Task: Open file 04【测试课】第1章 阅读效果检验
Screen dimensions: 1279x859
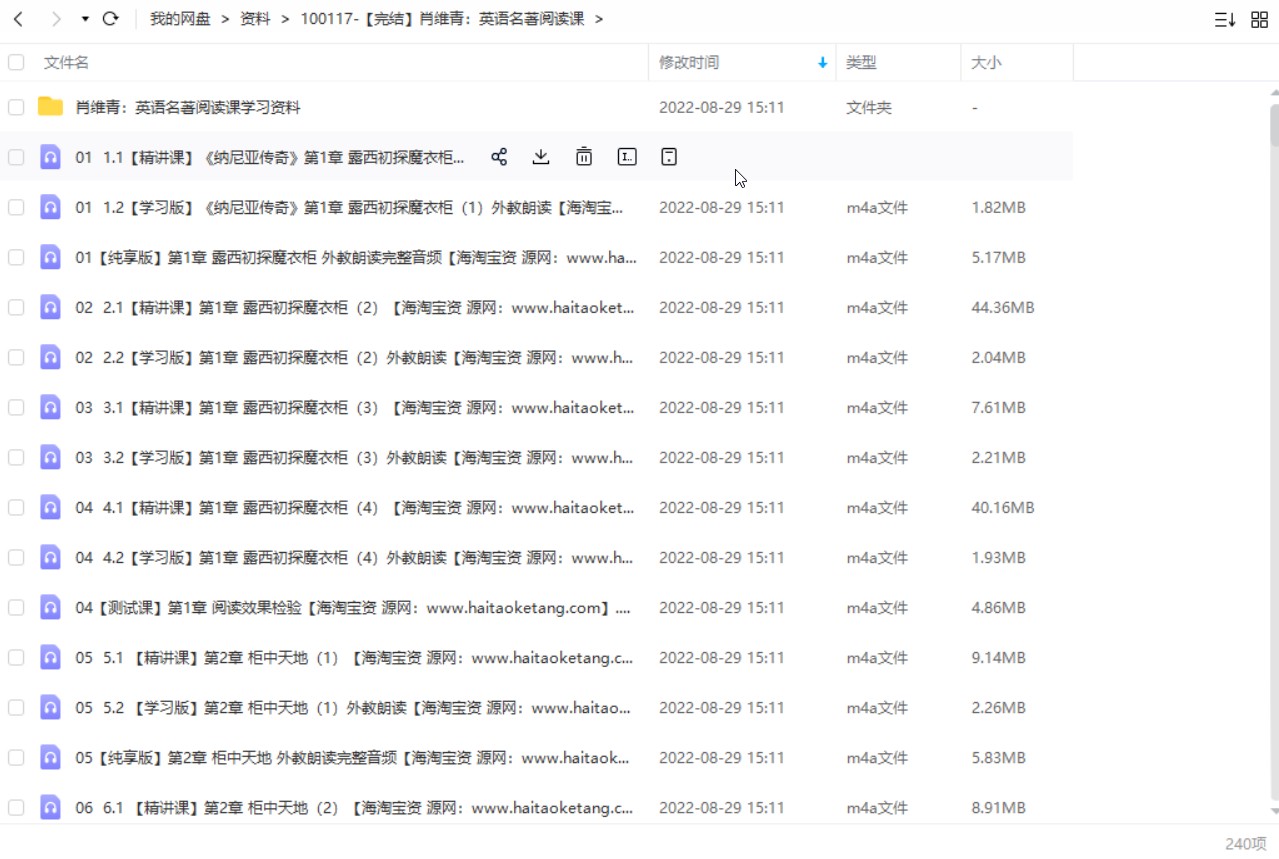Action: coord(353,607)
